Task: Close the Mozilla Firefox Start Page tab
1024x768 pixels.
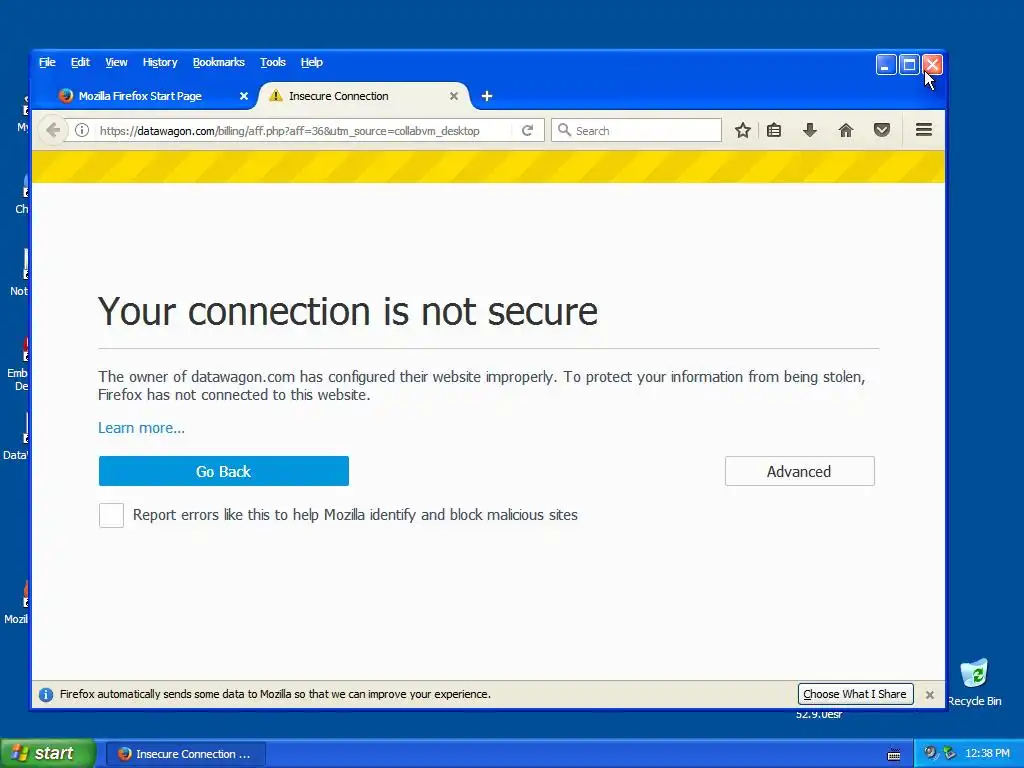Action: [x=244, y=96]
